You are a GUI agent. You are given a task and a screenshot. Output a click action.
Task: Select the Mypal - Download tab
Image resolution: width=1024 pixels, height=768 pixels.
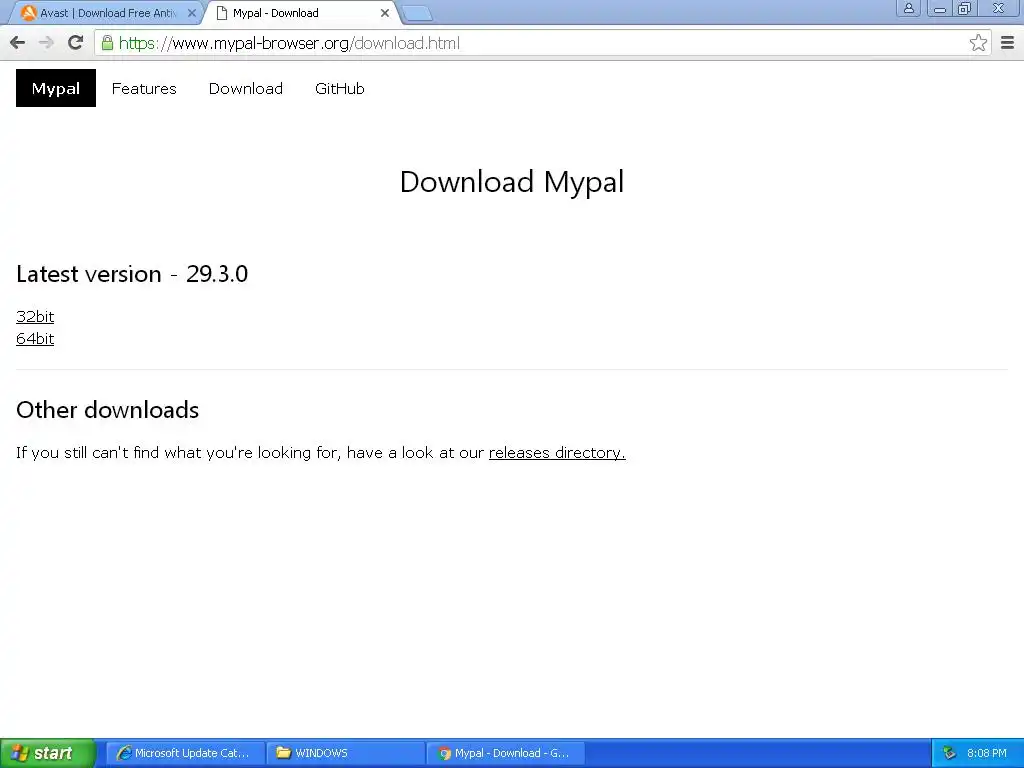(x=302, y=13)
